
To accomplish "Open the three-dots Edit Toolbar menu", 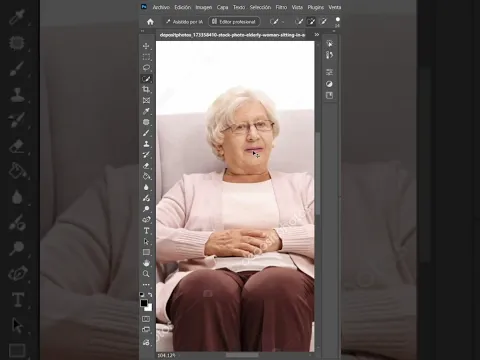I will (x=146, y=285).
